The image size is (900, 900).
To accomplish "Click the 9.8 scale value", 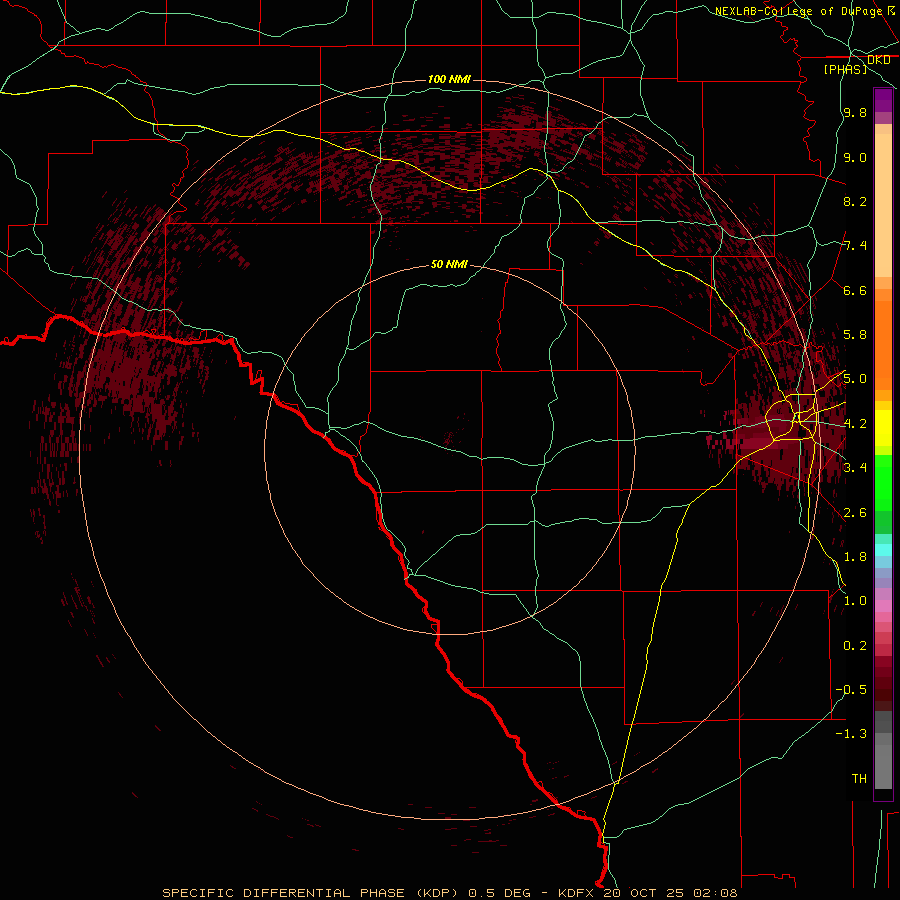I will tap(855, 112).
